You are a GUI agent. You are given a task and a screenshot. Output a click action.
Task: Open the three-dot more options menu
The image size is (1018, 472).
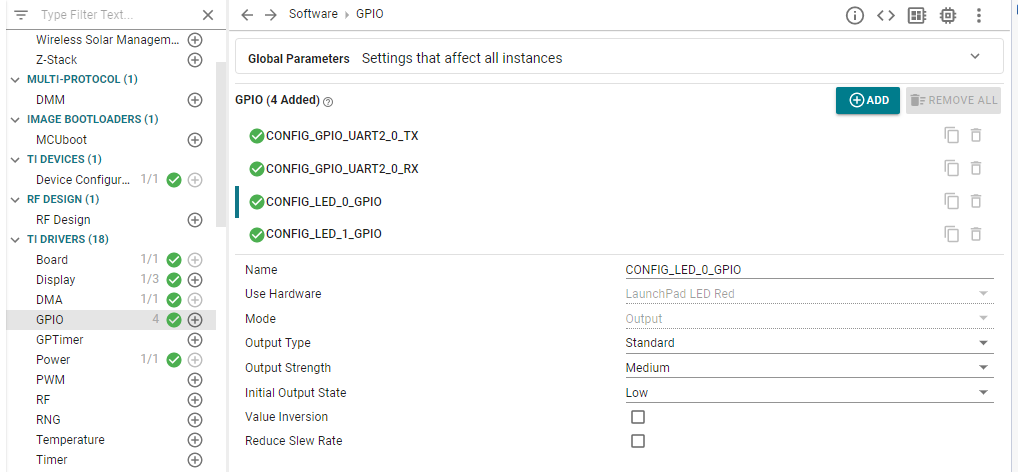point(979,15)
